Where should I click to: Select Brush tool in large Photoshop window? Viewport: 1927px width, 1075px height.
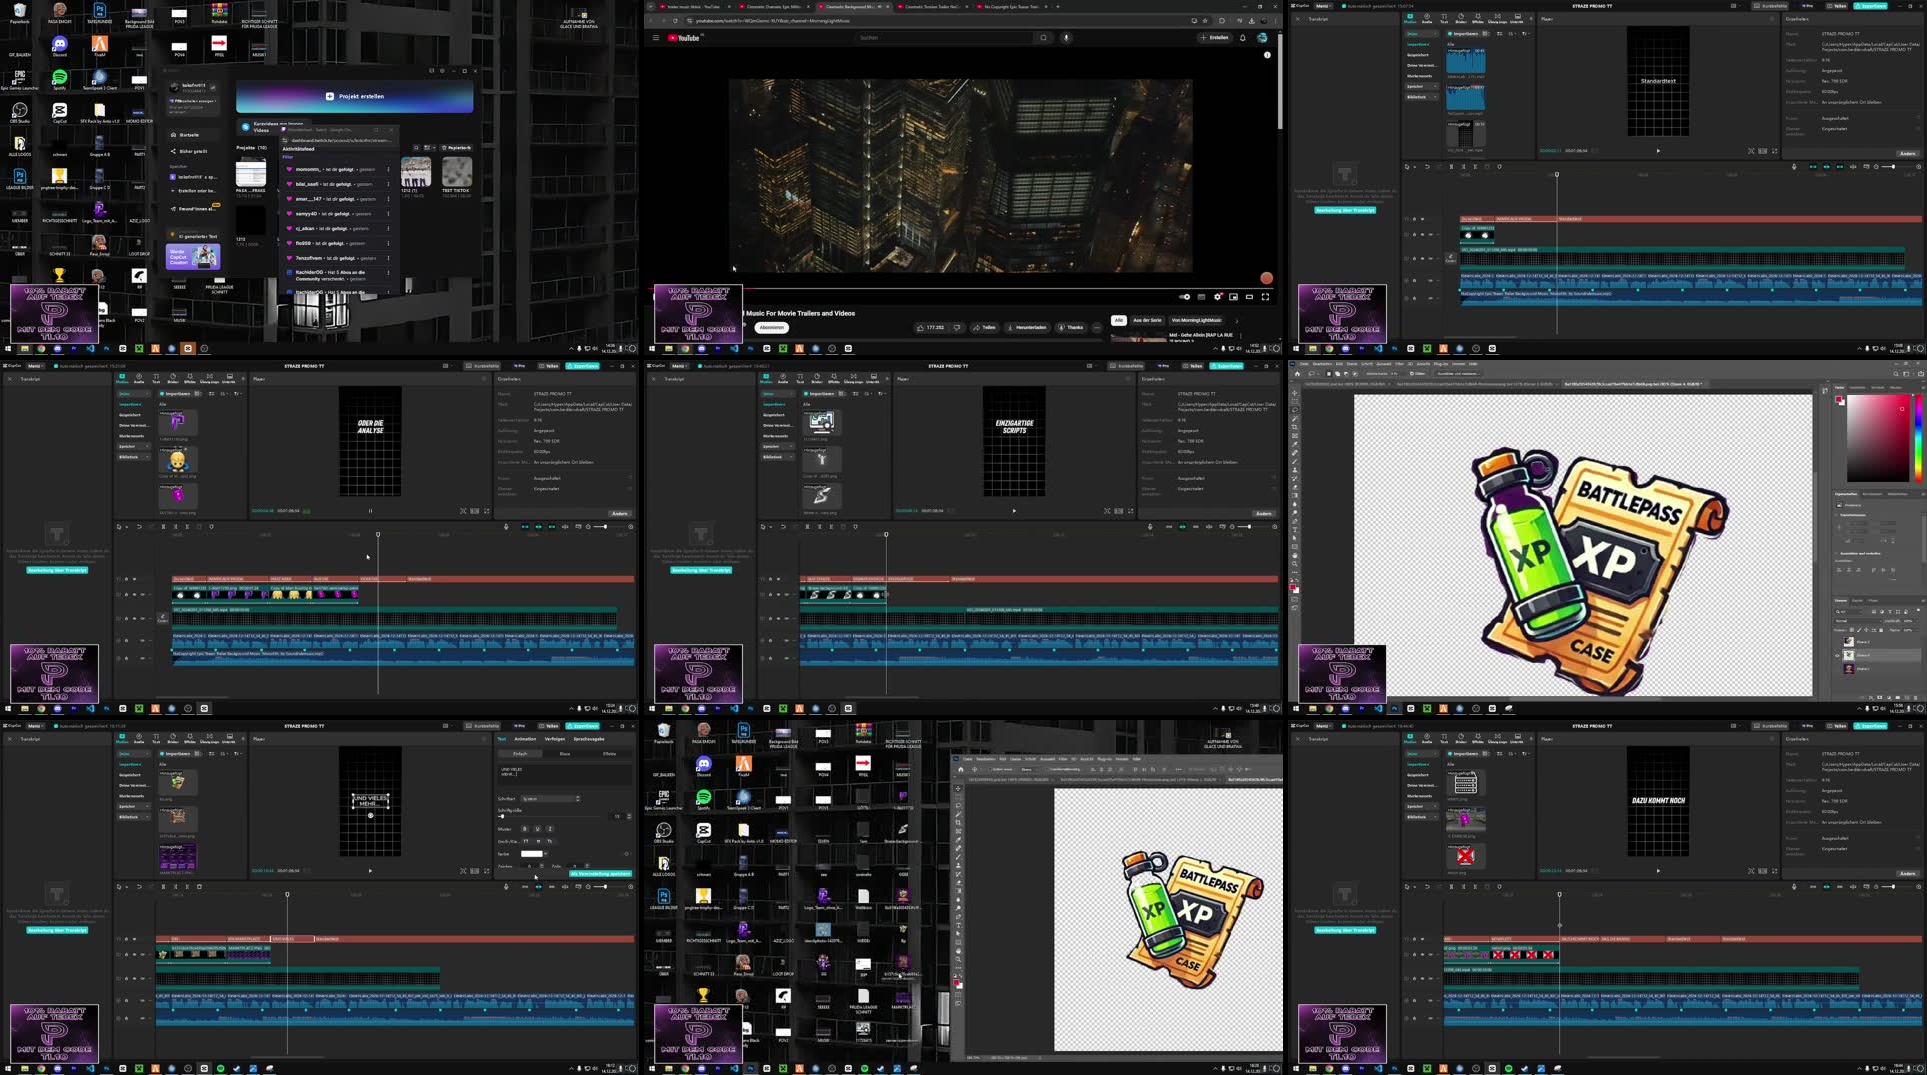click(x=1295, y=461)
